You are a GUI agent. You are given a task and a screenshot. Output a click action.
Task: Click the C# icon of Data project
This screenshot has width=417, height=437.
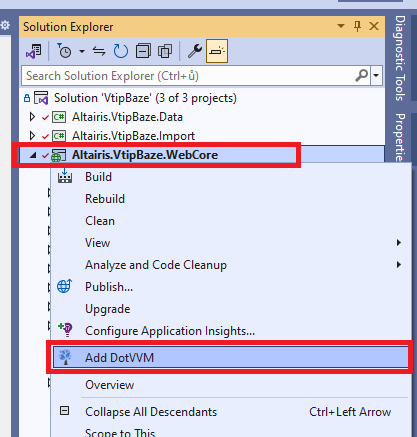(59, 117)
